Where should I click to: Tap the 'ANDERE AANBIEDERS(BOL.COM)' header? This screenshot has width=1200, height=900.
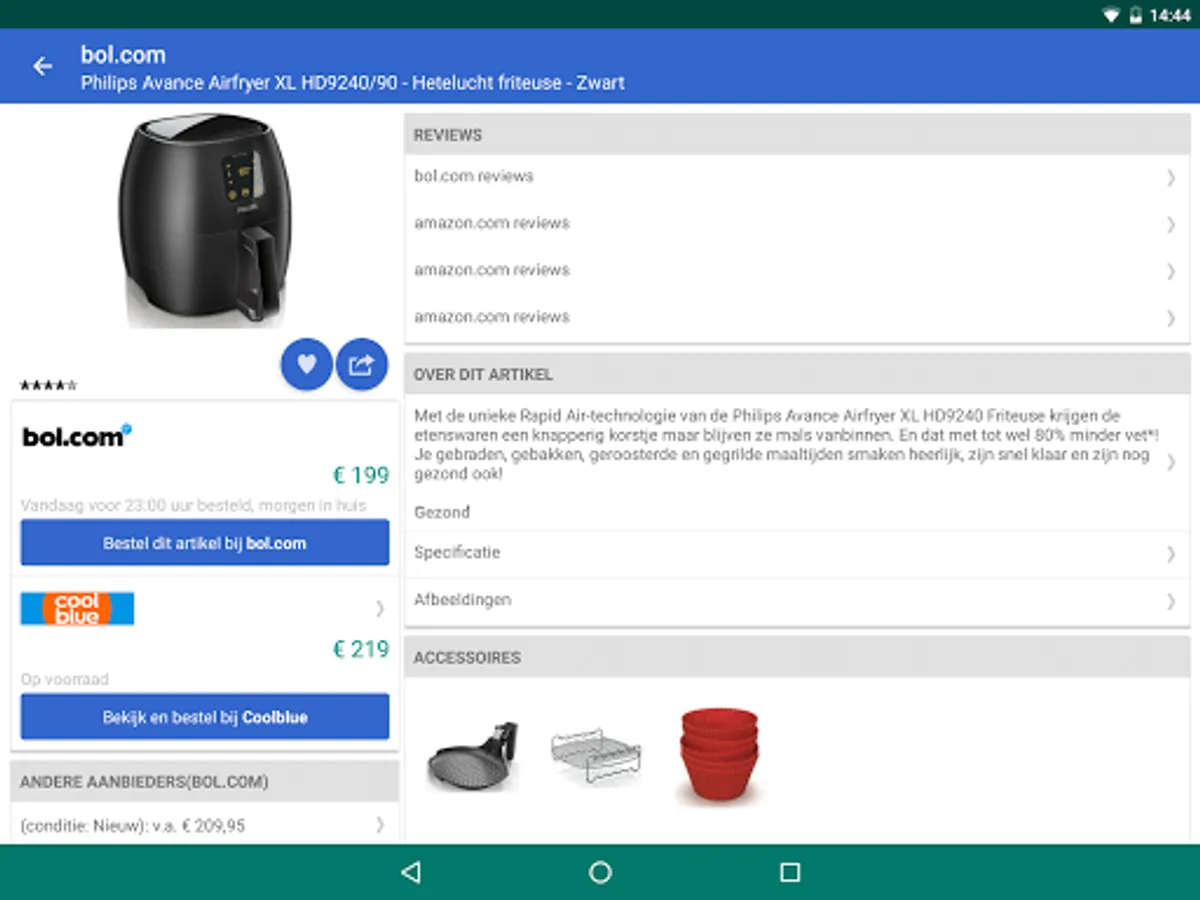pos(204,782)
